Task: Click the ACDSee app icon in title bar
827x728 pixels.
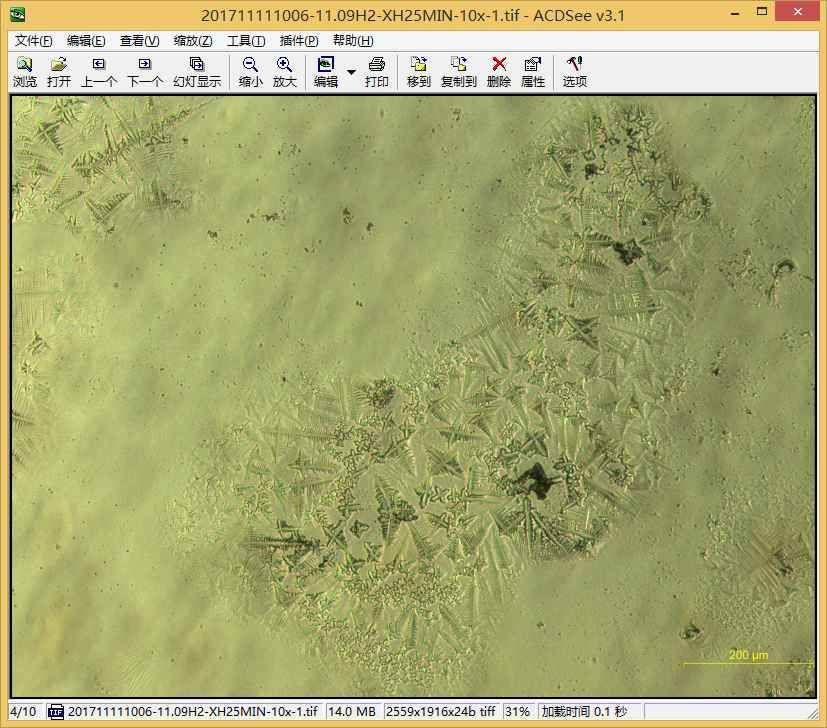Action: click(17, 15)
